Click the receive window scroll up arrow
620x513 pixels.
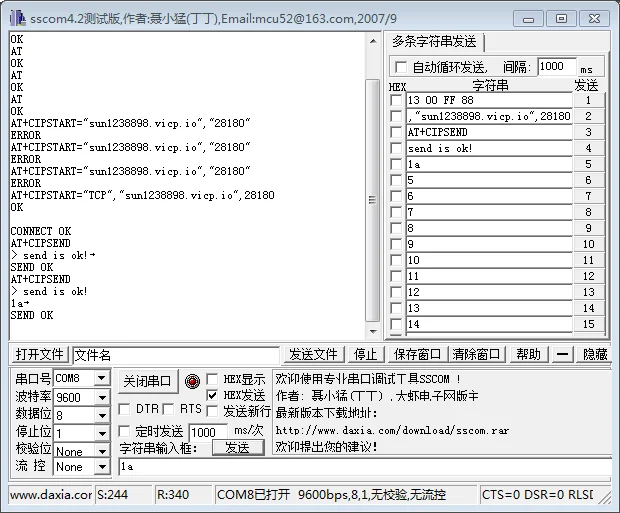(x=373, y=41)
